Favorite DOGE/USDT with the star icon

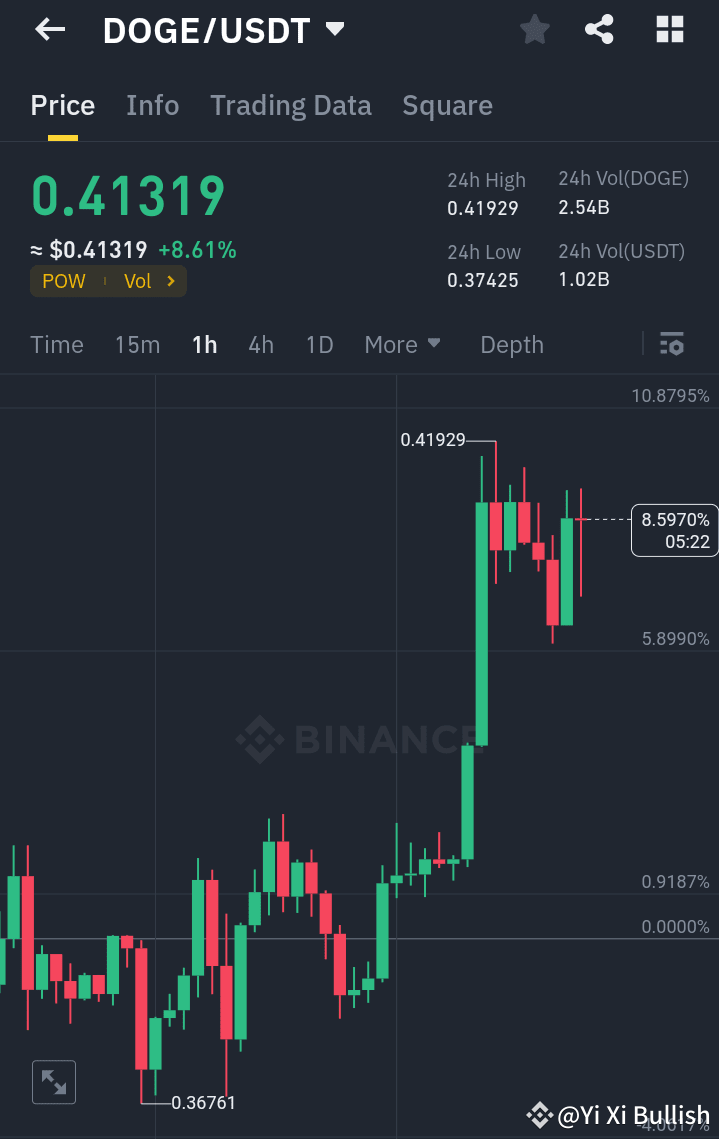533,29
